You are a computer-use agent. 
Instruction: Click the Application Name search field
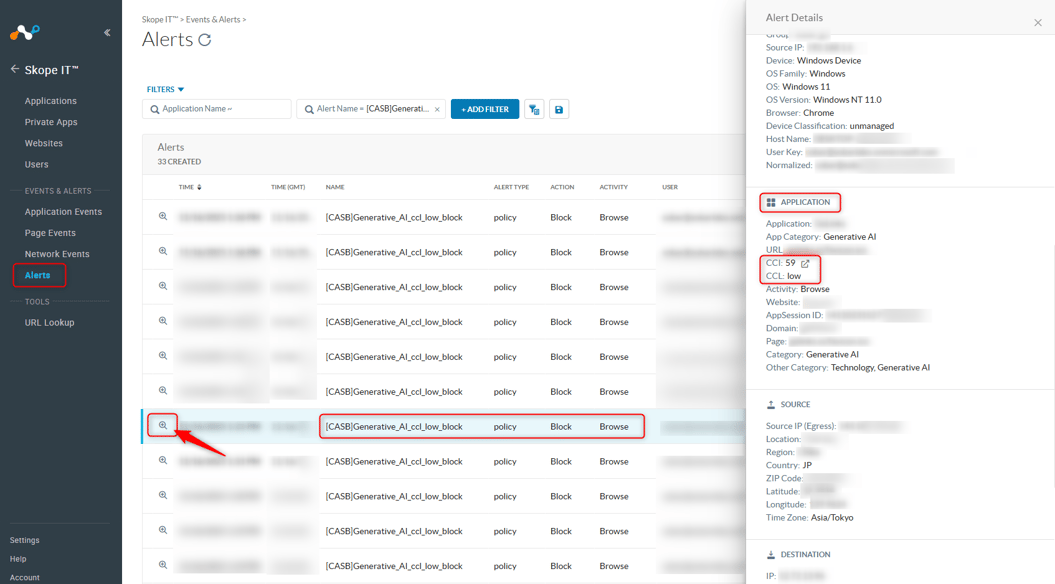(x=217, y=109)
